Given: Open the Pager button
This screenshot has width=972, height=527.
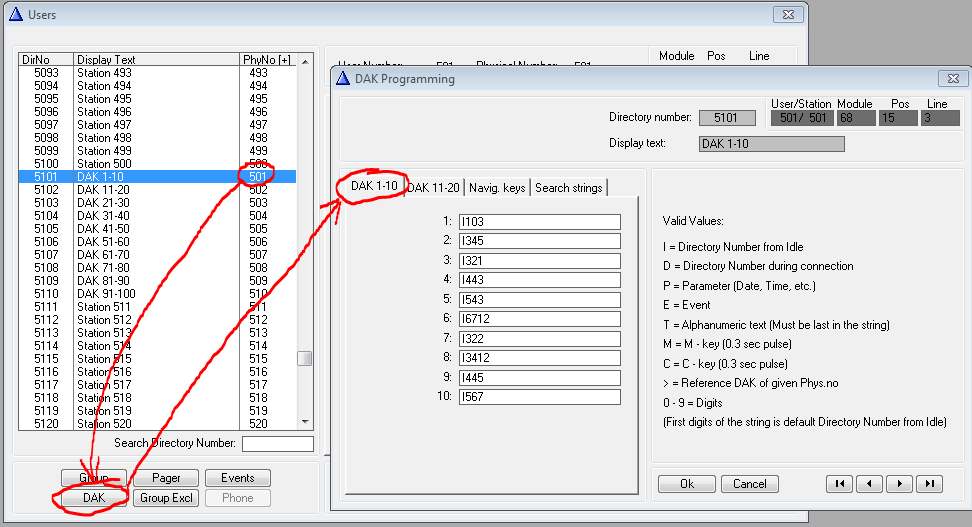Looking at the screenshot, I should click(166, 478).
